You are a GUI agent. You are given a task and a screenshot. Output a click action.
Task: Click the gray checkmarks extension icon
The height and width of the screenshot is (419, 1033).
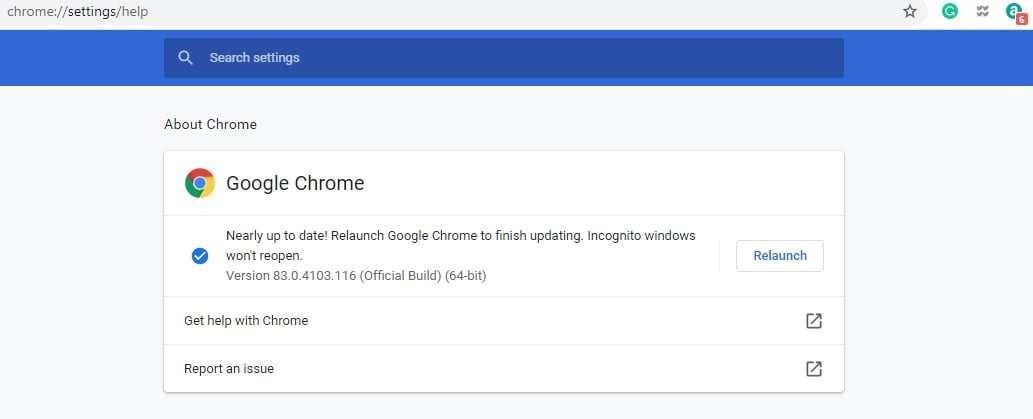coord(982,11)
